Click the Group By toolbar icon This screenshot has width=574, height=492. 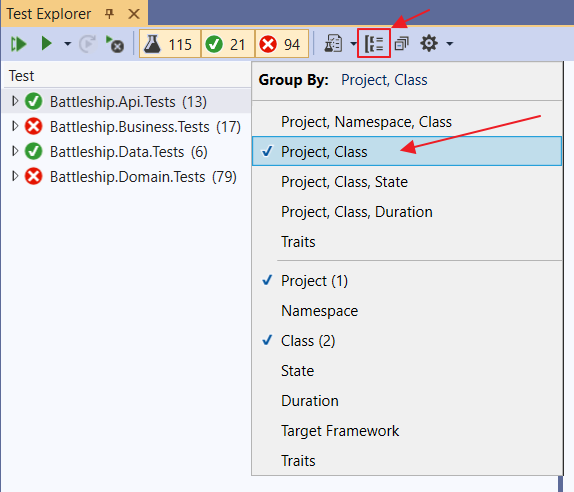pos(374,44)
